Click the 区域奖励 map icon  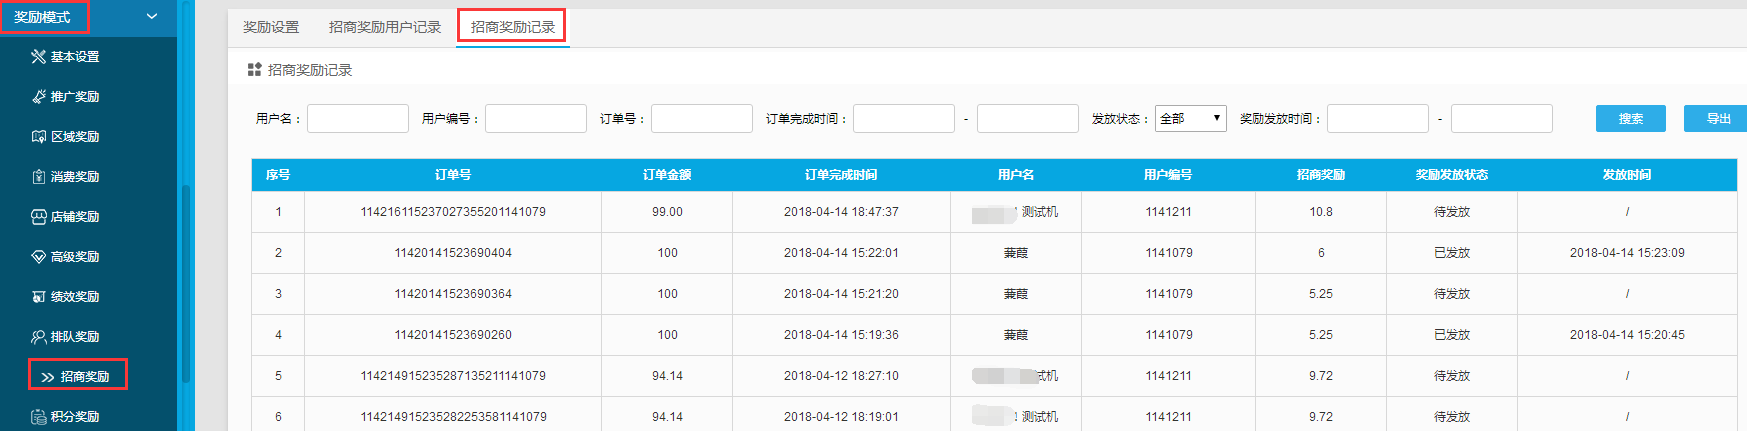click(38, 137)
